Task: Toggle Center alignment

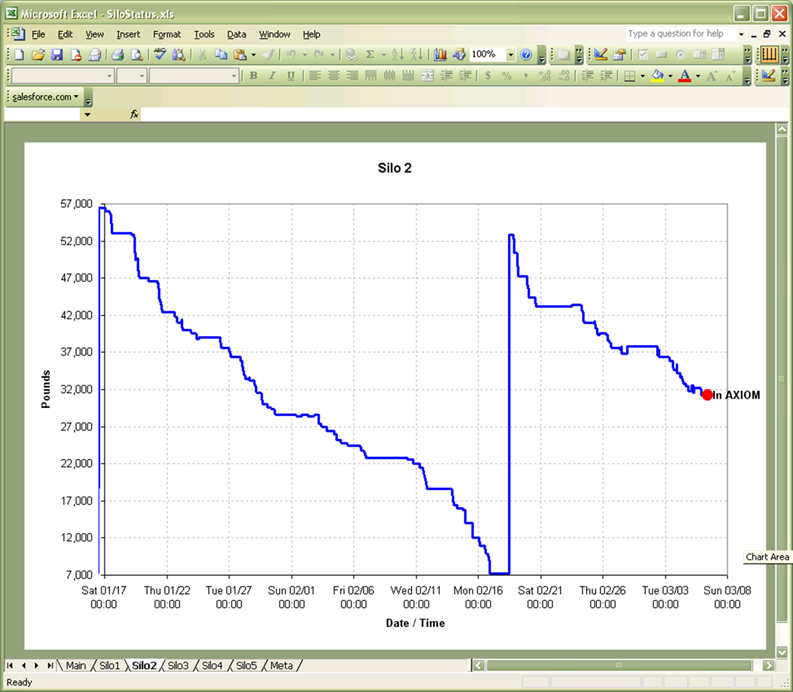Action: coord(333,76)
